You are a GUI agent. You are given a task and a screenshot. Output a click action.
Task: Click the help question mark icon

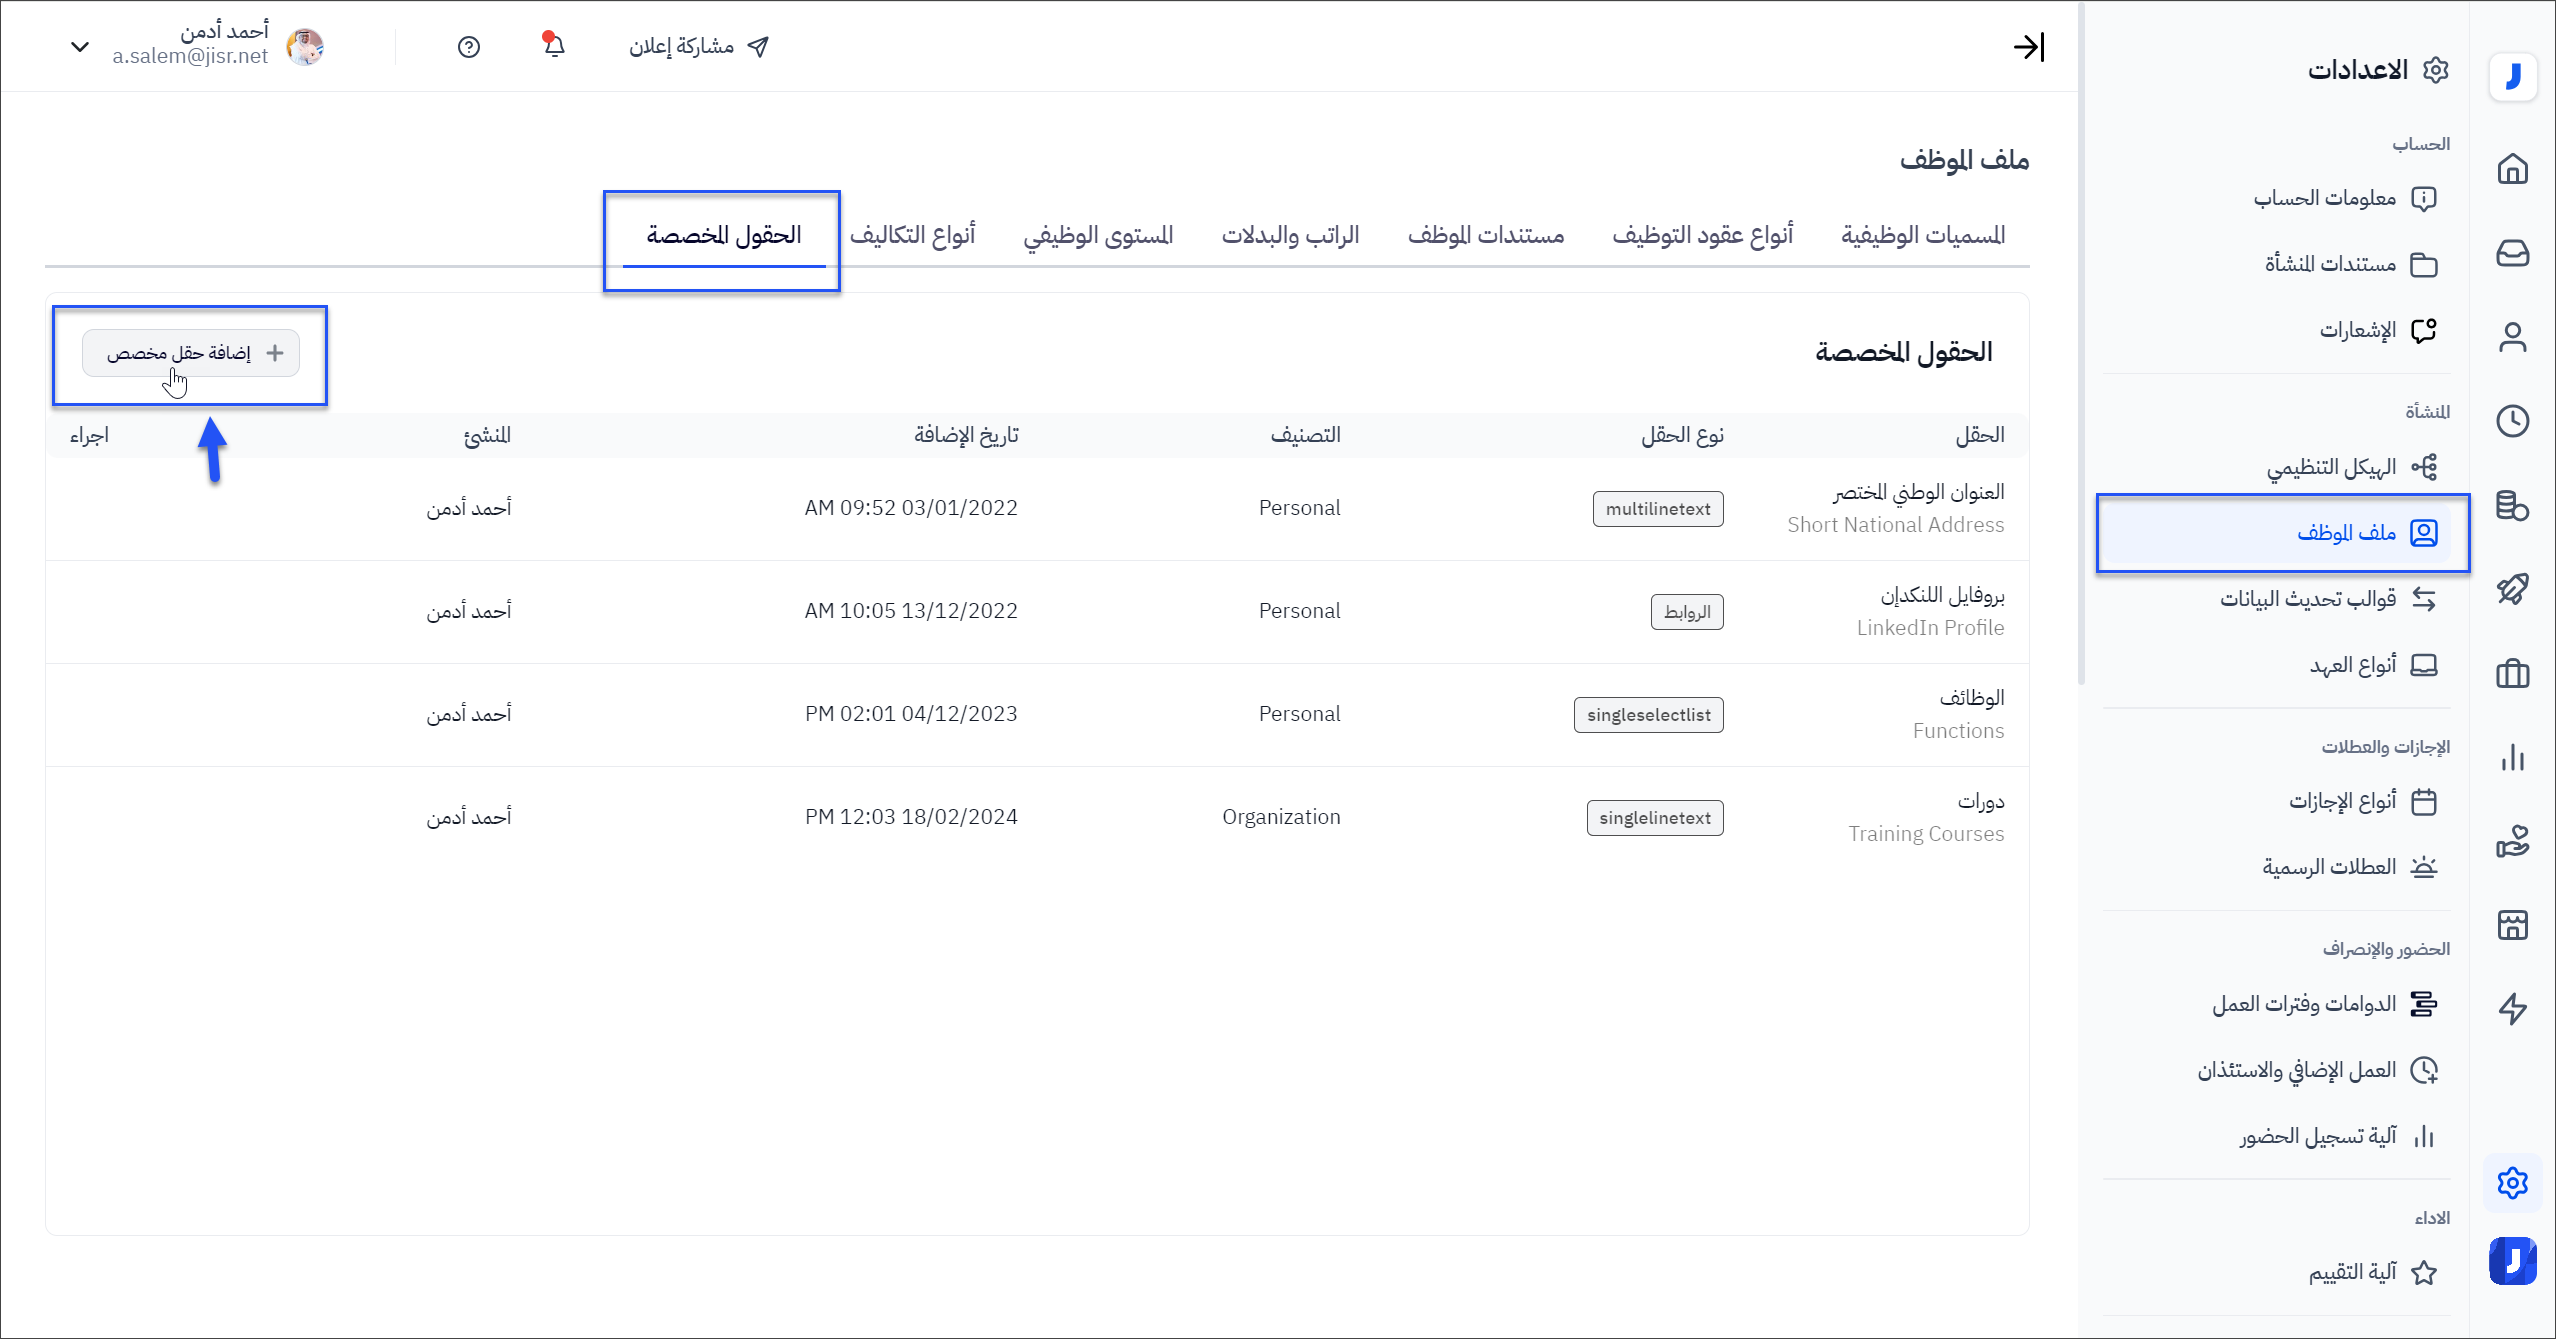pyautogui.click(x=469, y=47)
